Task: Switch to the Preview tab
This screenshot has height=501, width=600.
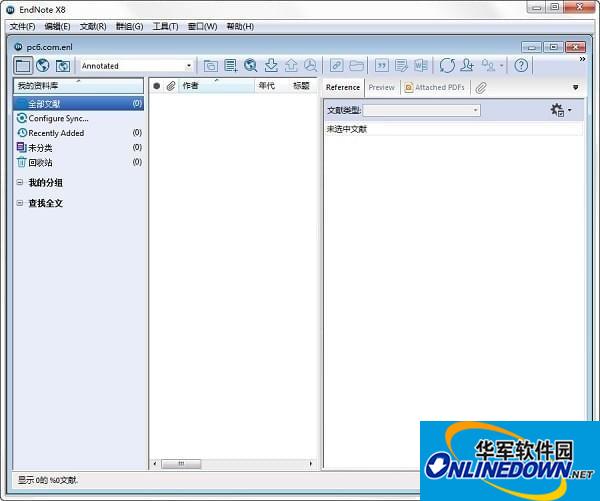Action: (382, 87)
